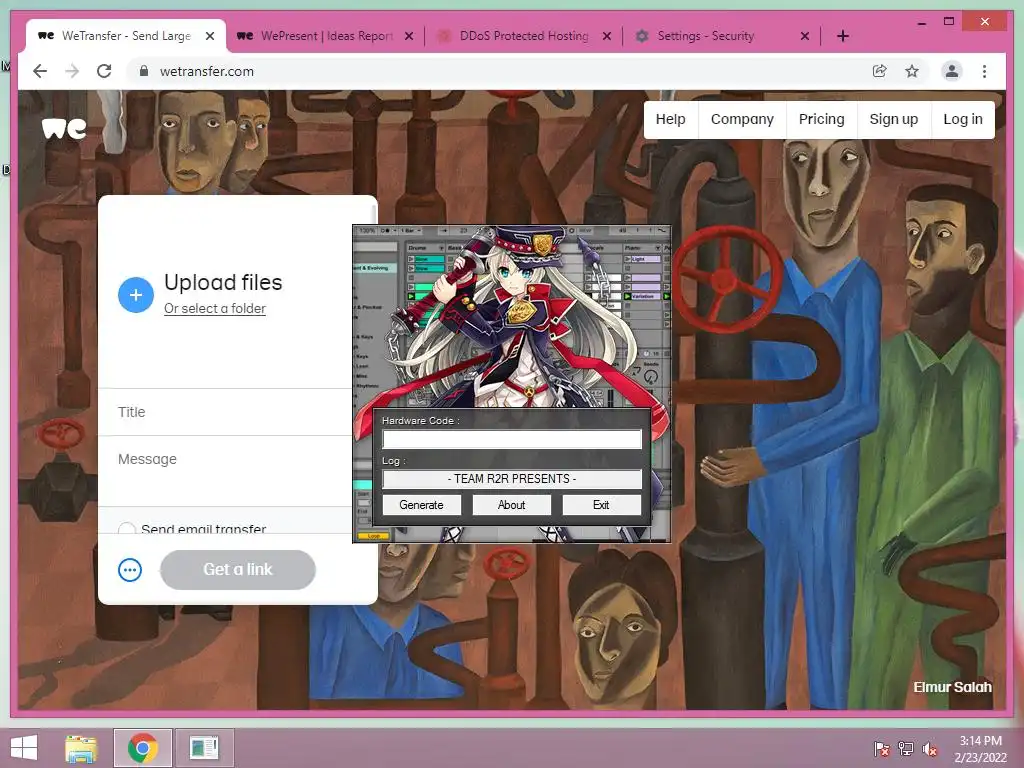Switch to the WePresent Ideas Report tab

tap(325, 36)
